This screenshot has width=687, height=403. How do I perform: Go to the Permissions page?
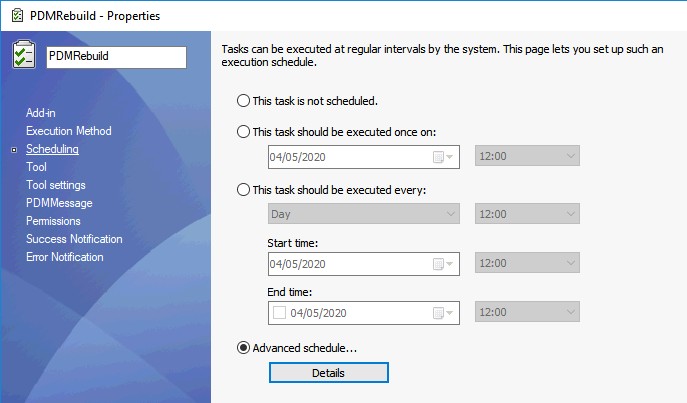tap(53, 221)
